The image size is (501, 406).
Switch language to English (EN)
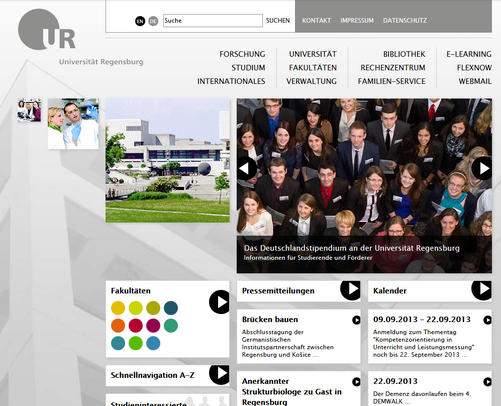point(140,21)
